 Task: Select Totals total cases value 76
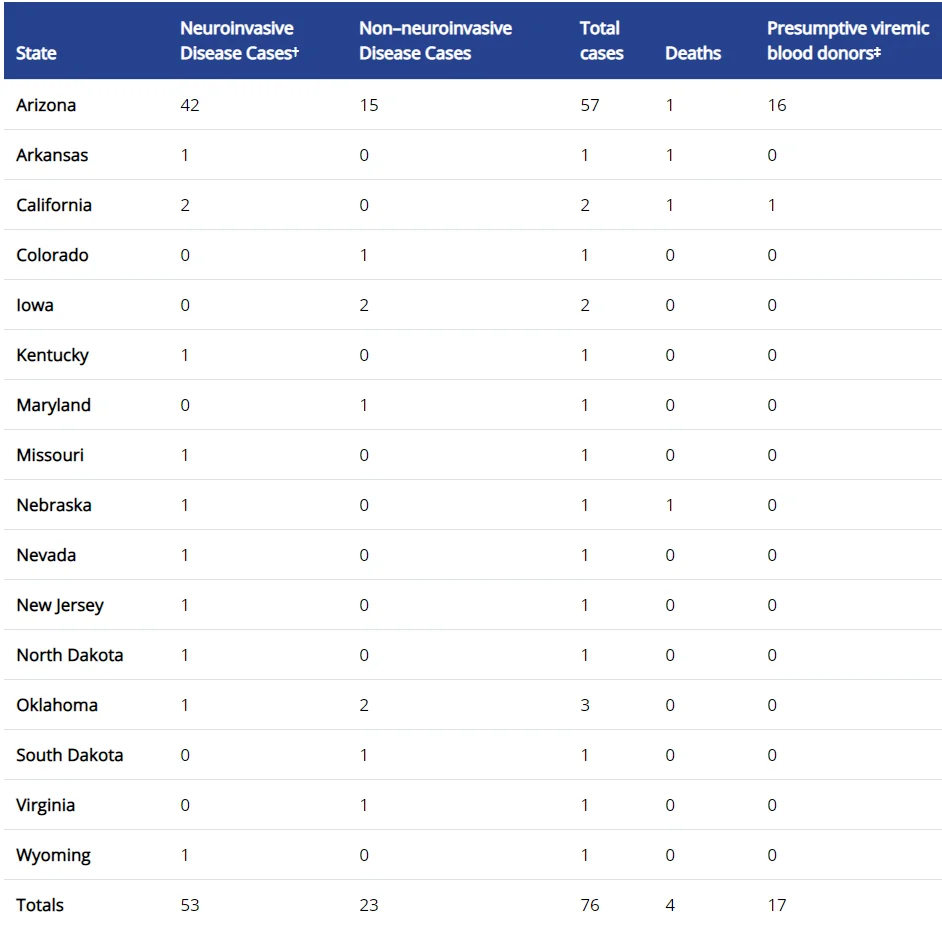[x=590, y=905]
